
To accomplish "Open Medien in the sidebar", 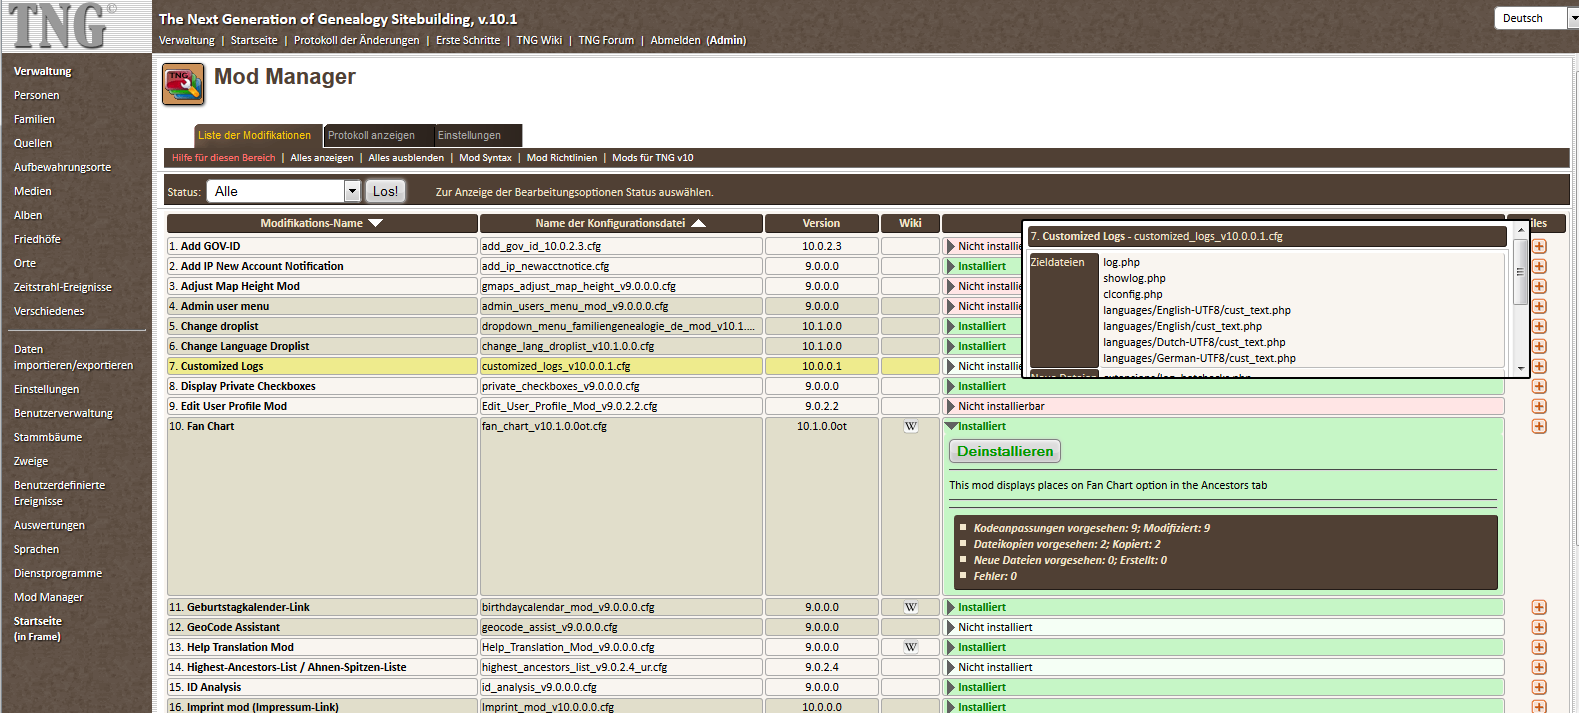I will pos(32,191).
